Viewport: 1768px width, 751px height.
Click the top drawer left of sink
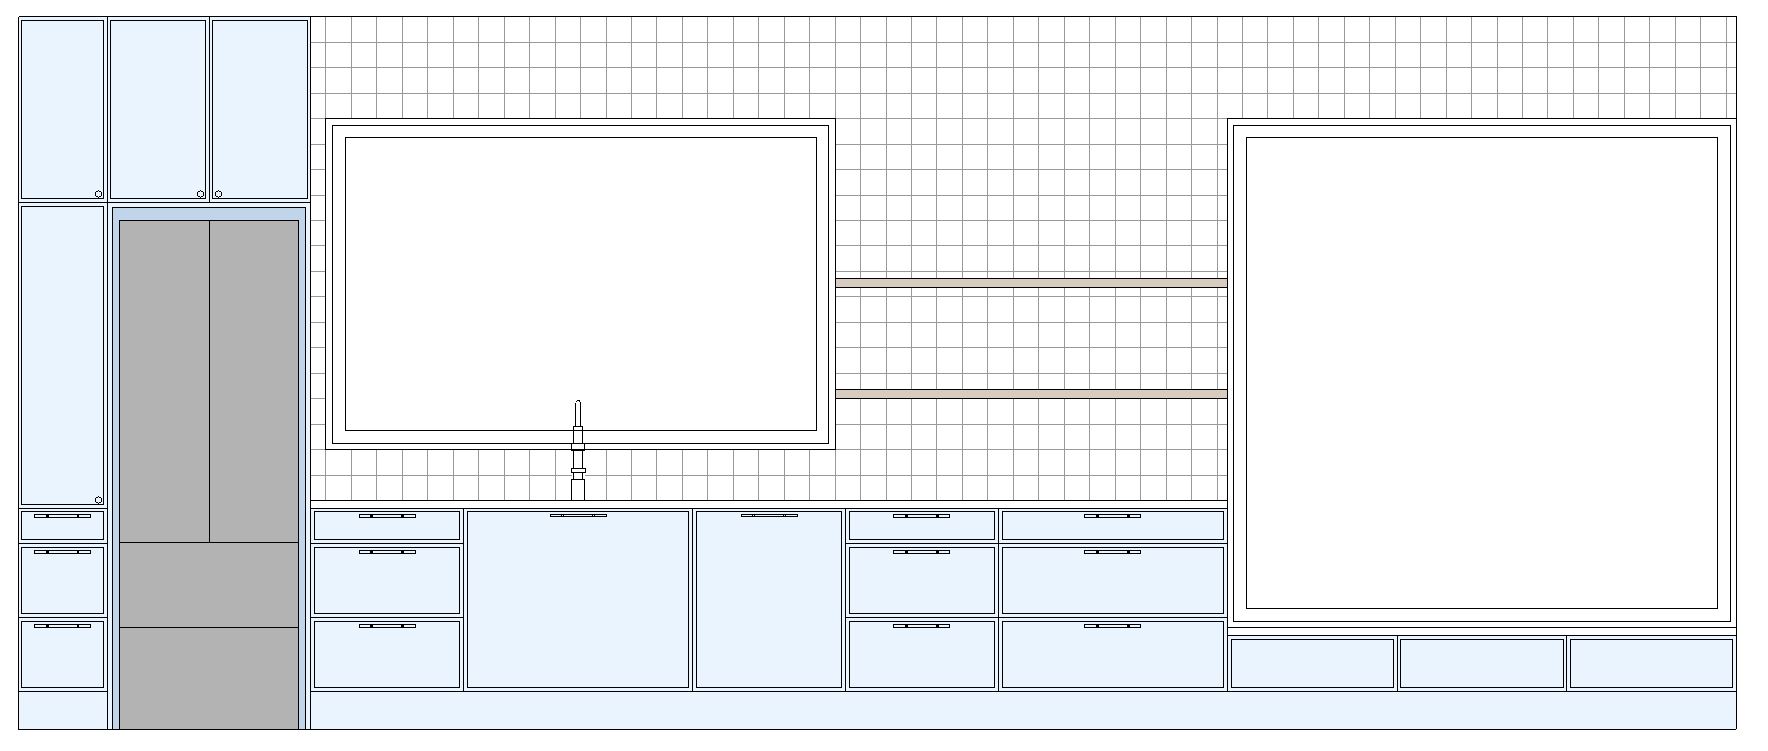(387, 526)
